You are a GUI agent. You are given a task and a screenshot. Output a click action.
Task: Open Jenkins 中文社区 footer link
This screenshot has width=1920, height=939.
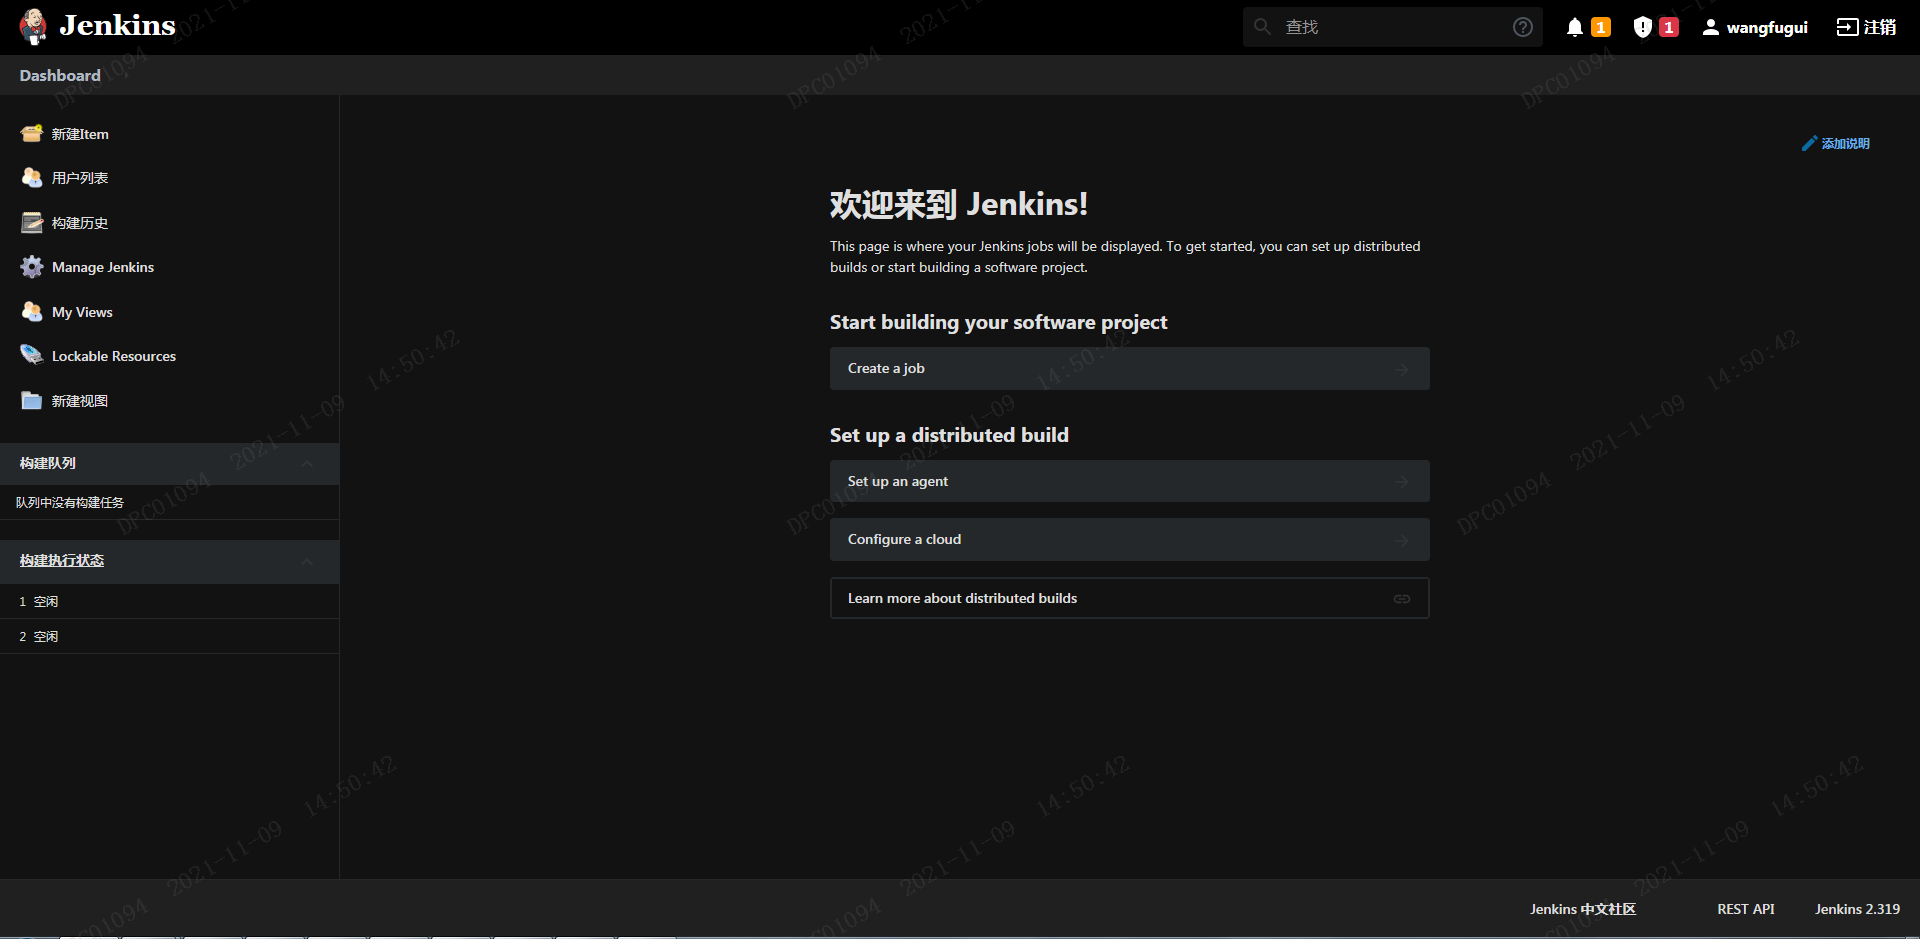pos(1583,909)
